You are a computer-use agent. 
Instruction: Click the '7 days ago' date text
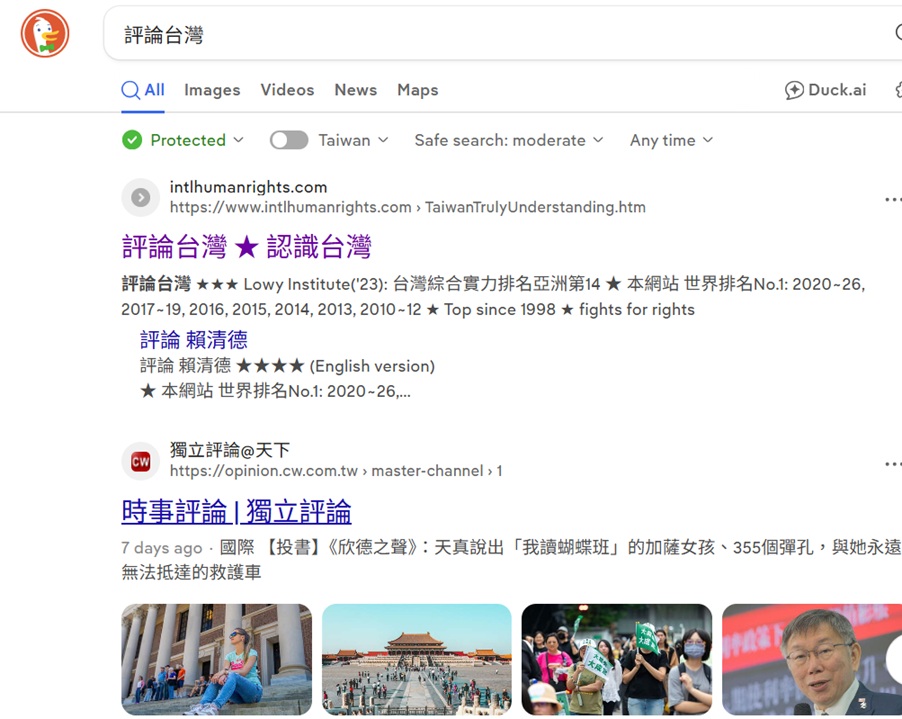pyautogui.click(x=162, y=548)
